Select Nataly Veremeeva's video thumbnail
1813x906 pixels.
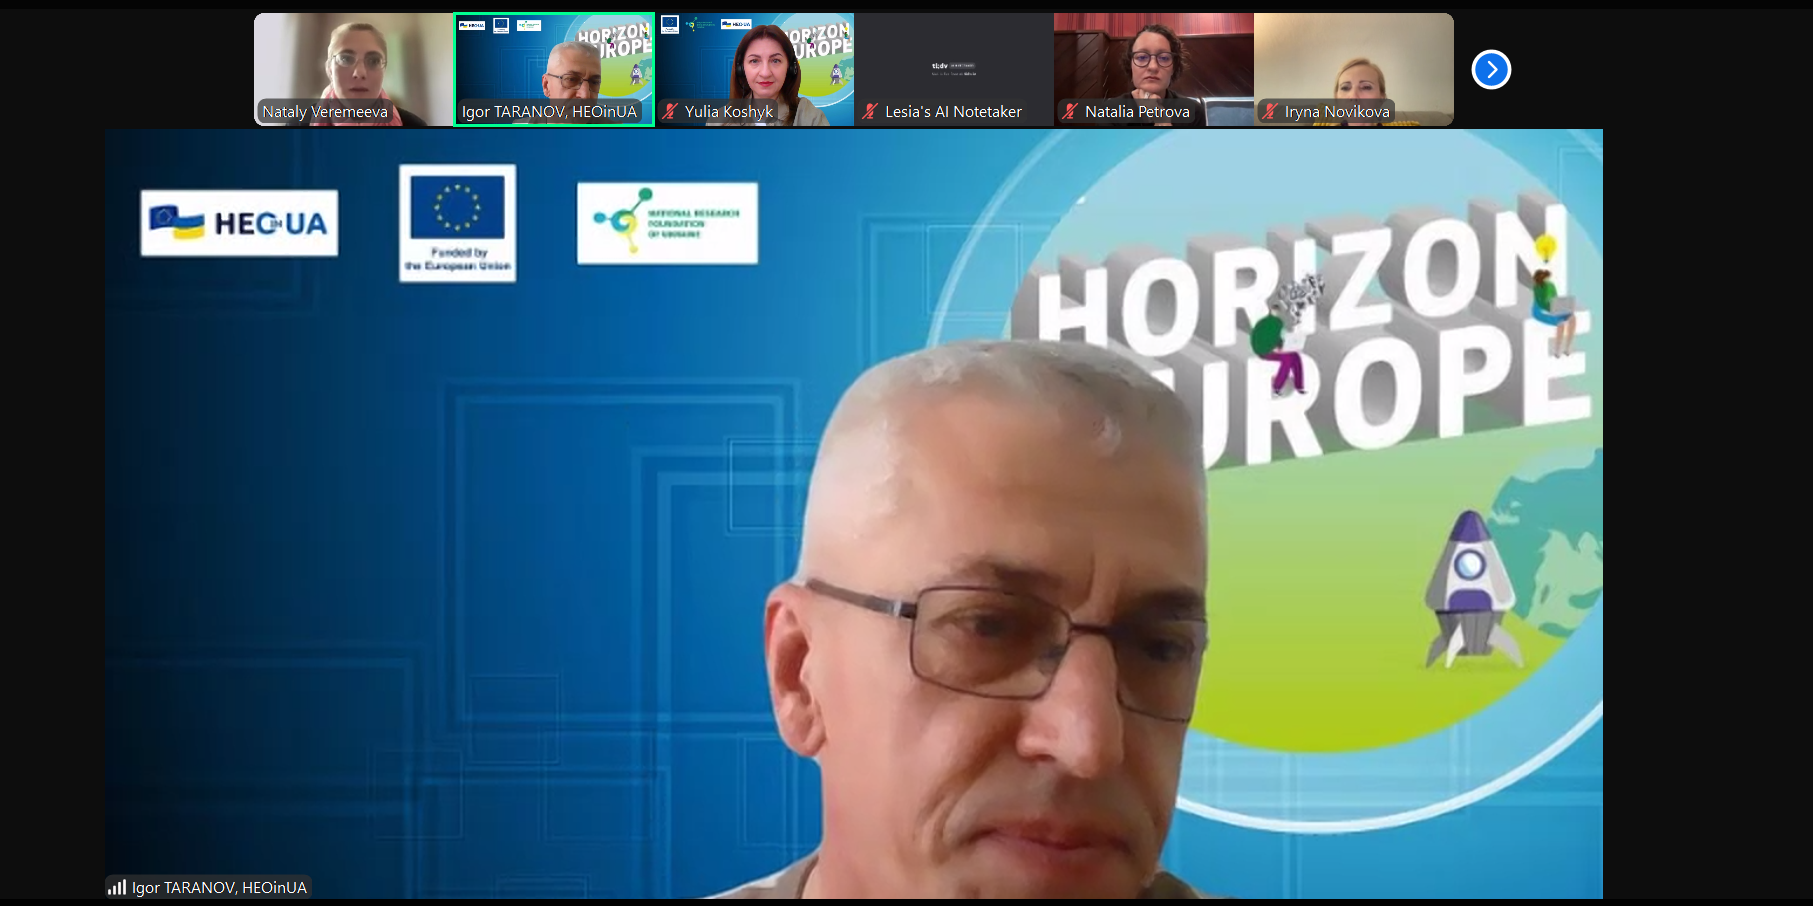(x=354, y=69)
